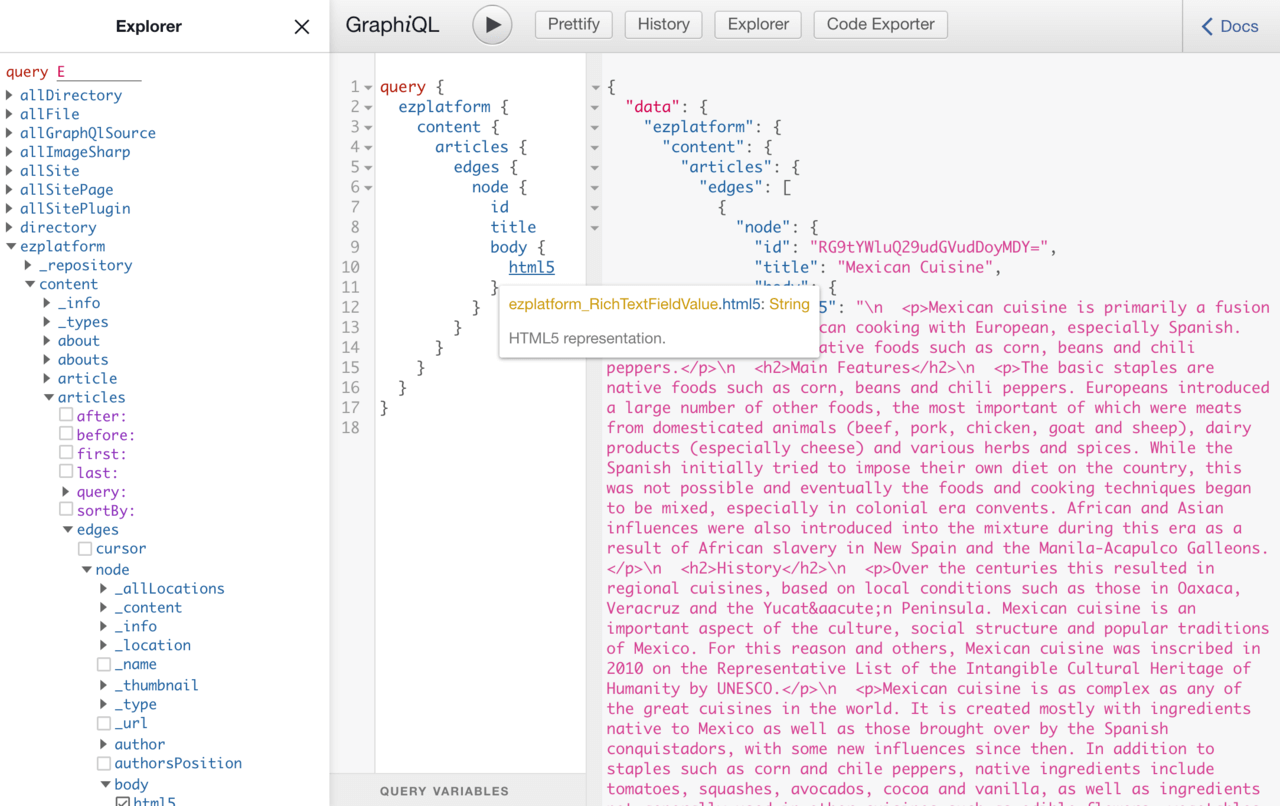Enable the before: argument checkbox
Viewport: 1280px width, 806px height.
coord(66,434)
